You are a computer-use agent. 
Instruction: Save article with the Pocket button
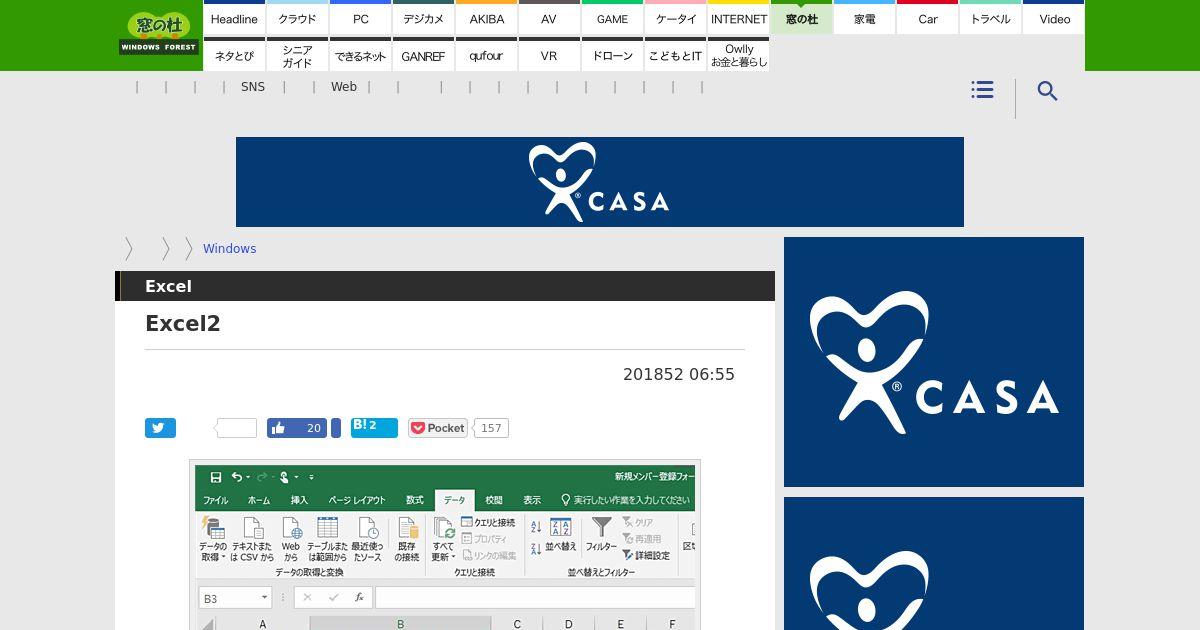tap(438, 428)
